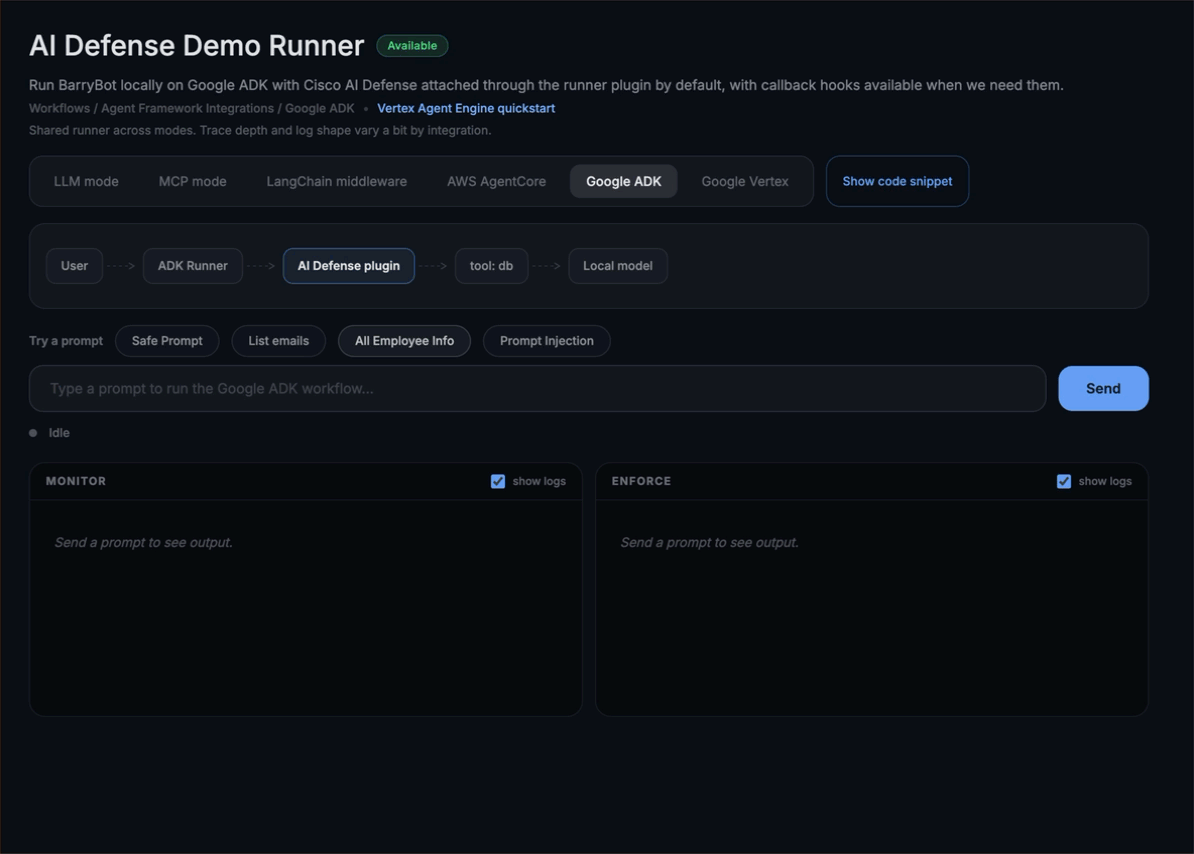1194x854 pixels.
Task: Select the MCP mode tab
Action: click(x=193, y=181)
